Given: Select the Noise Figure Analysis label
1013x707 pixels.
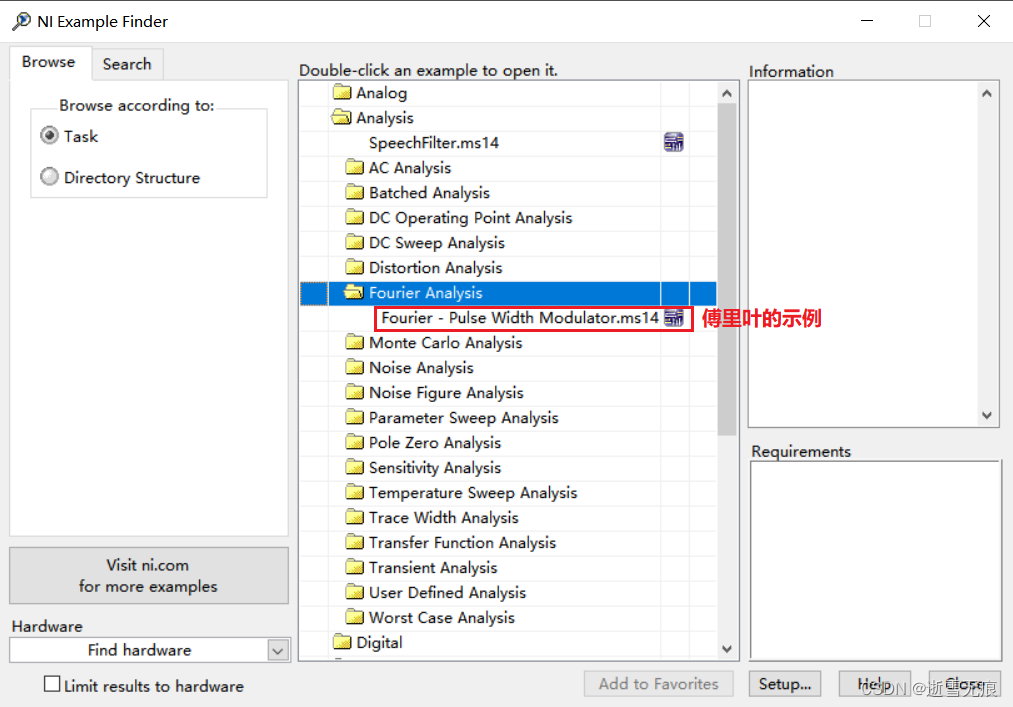Looking at the screenshot, I should click(x=446, y=393).
